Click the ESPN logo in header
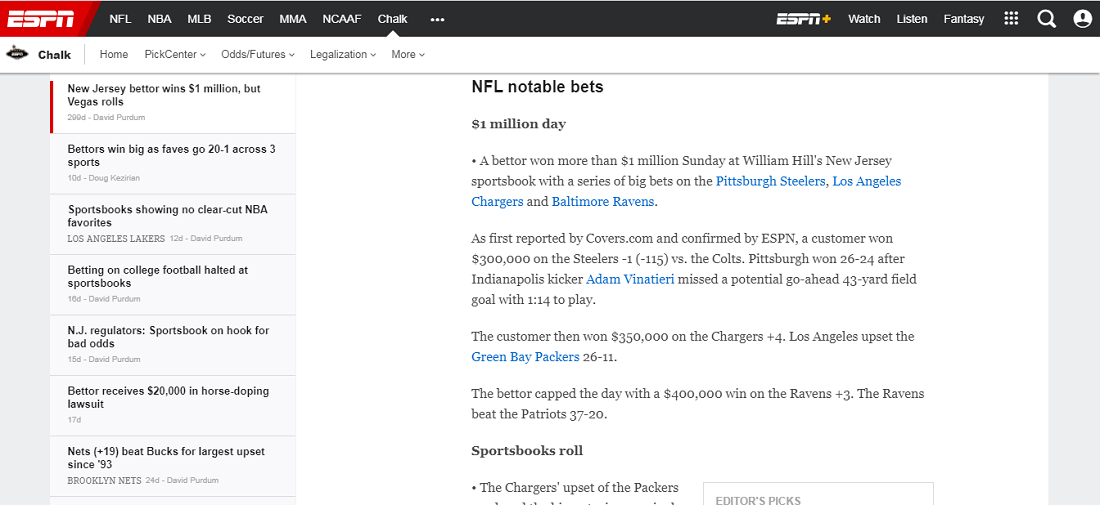1100x505 pixels. (x=42, y=18)
